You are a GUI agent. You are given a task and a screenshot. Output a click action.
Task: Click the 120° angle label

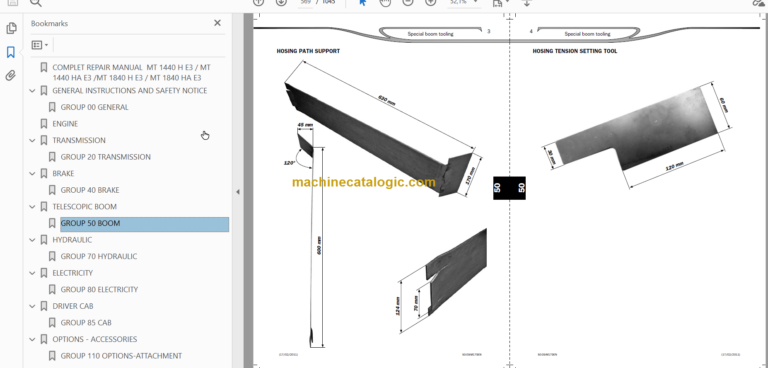pos(289,163)
